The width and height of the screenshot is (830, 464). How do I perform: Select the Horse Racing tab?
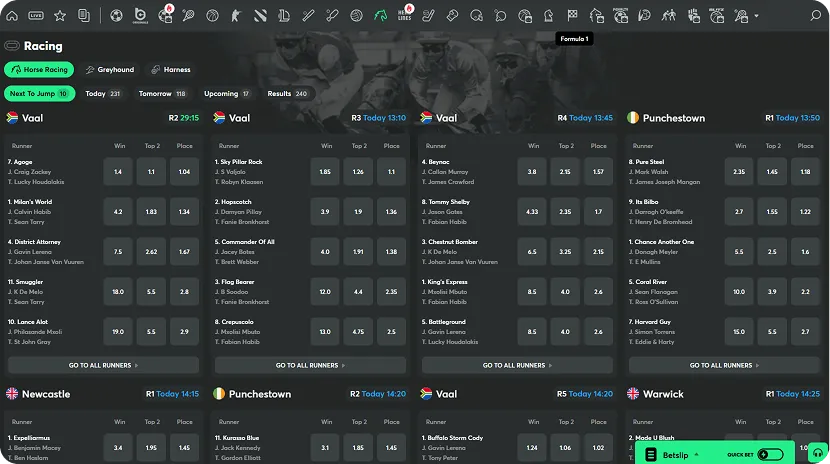click(x=39, y=69)
